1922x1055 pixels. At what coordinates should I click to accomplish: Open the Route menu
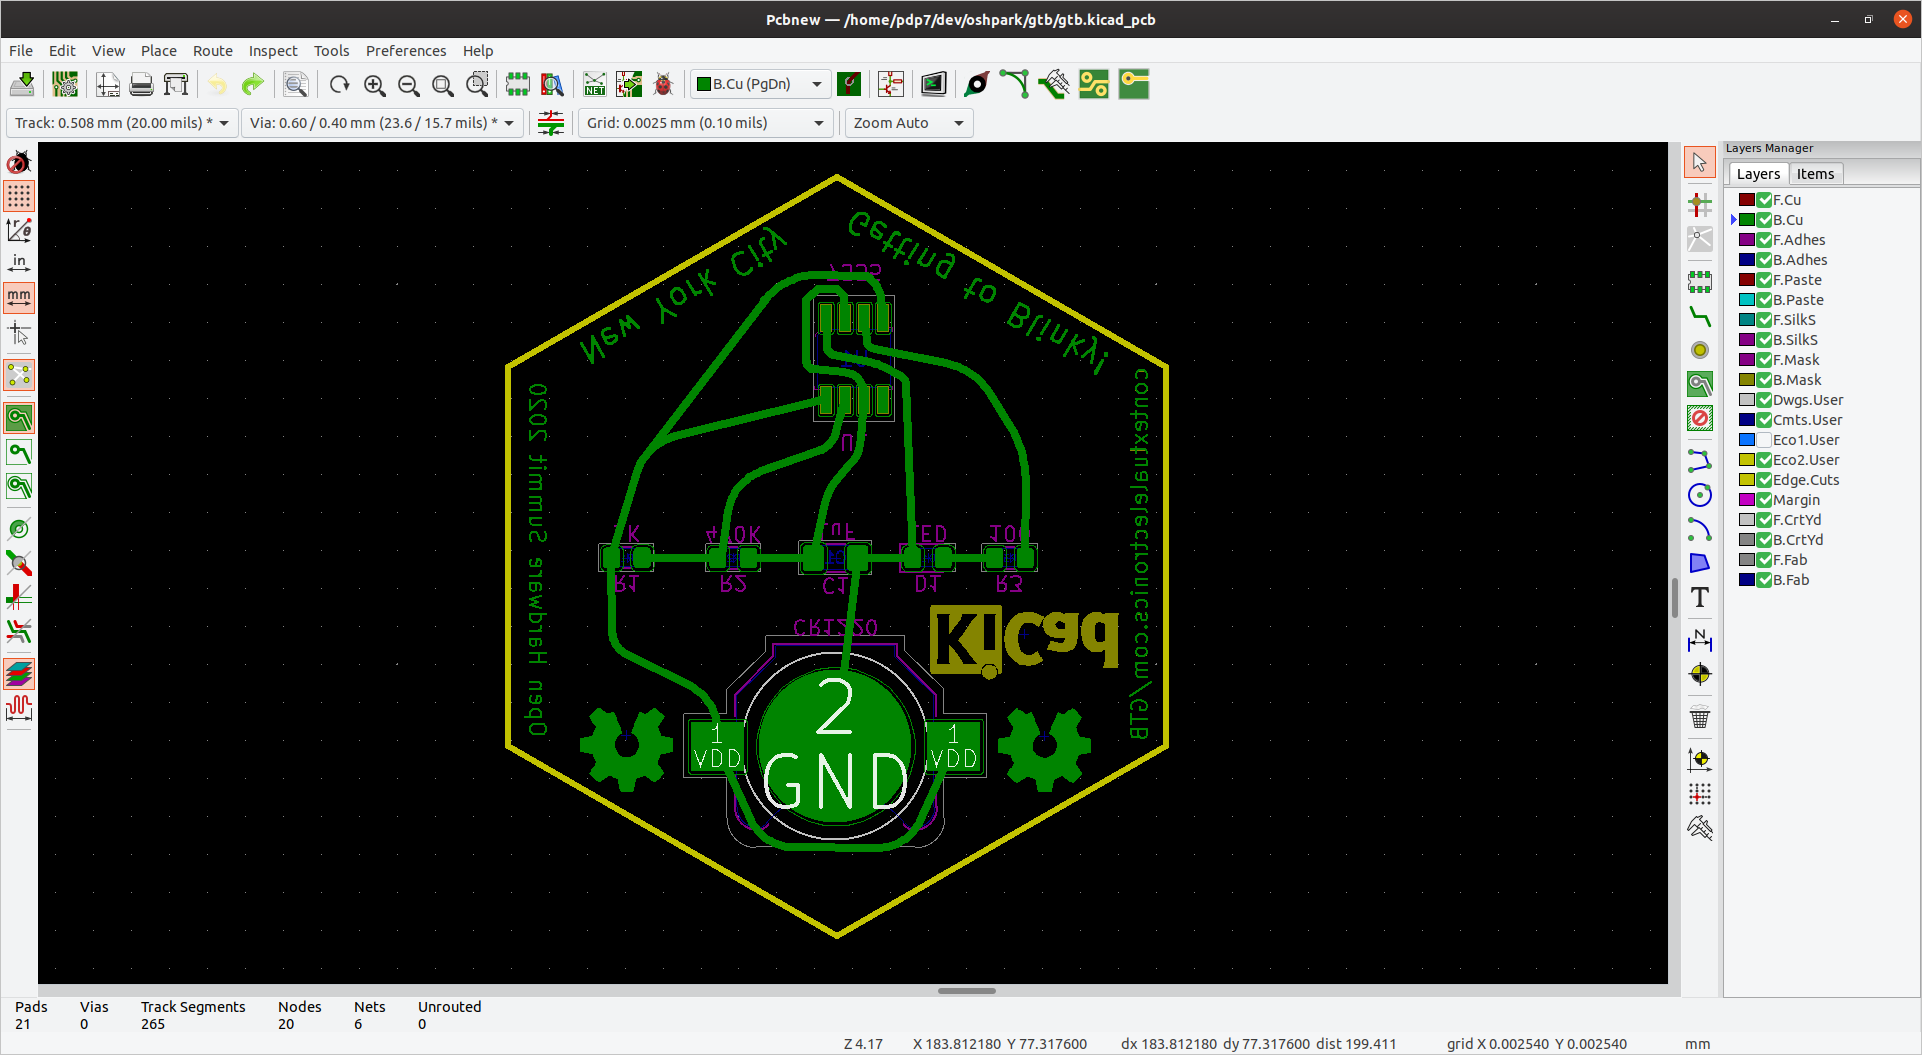tap(212, 51)
